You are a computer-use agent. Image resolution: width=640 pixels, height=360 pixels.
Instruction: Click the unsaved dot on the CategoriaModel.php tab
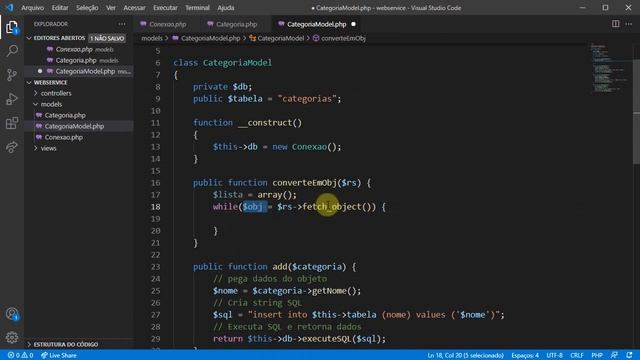coord(353,24)
